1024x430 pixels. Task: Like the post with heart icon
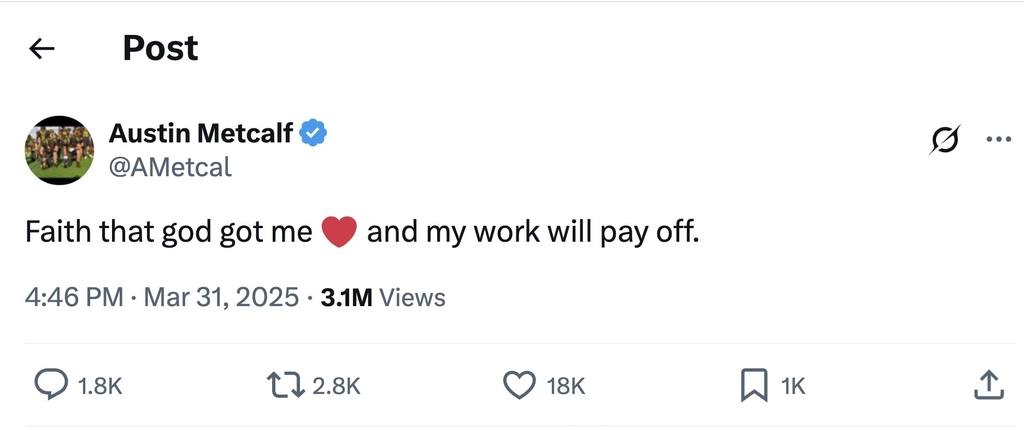pyautogui.click(x=519, y=385)
